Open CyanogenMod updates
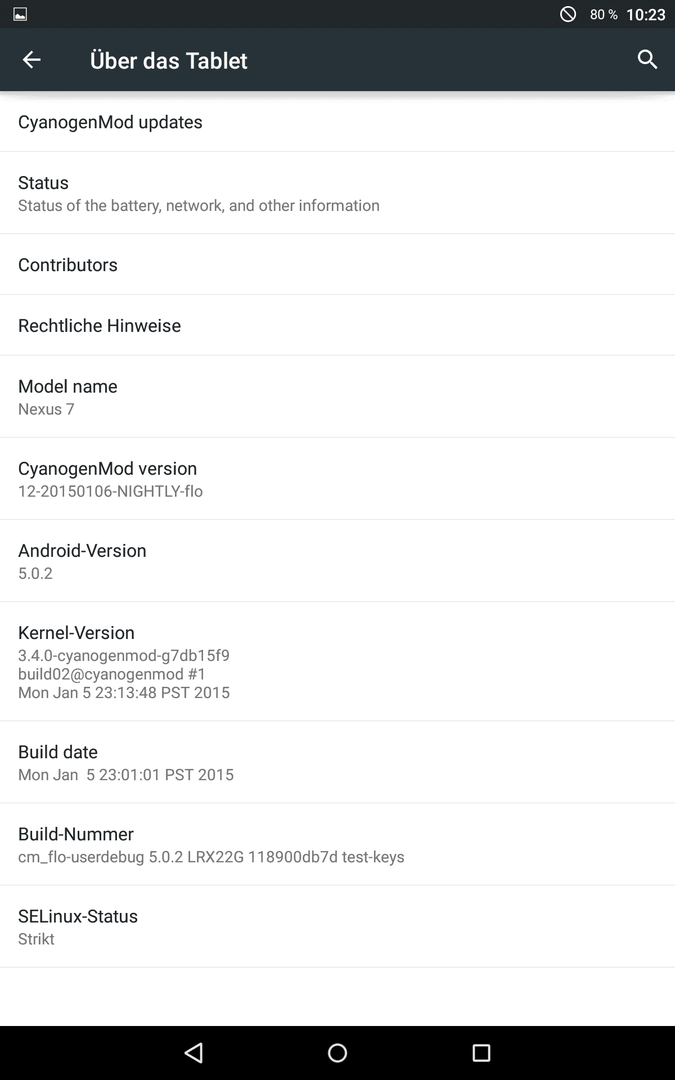 coord(338,122)
